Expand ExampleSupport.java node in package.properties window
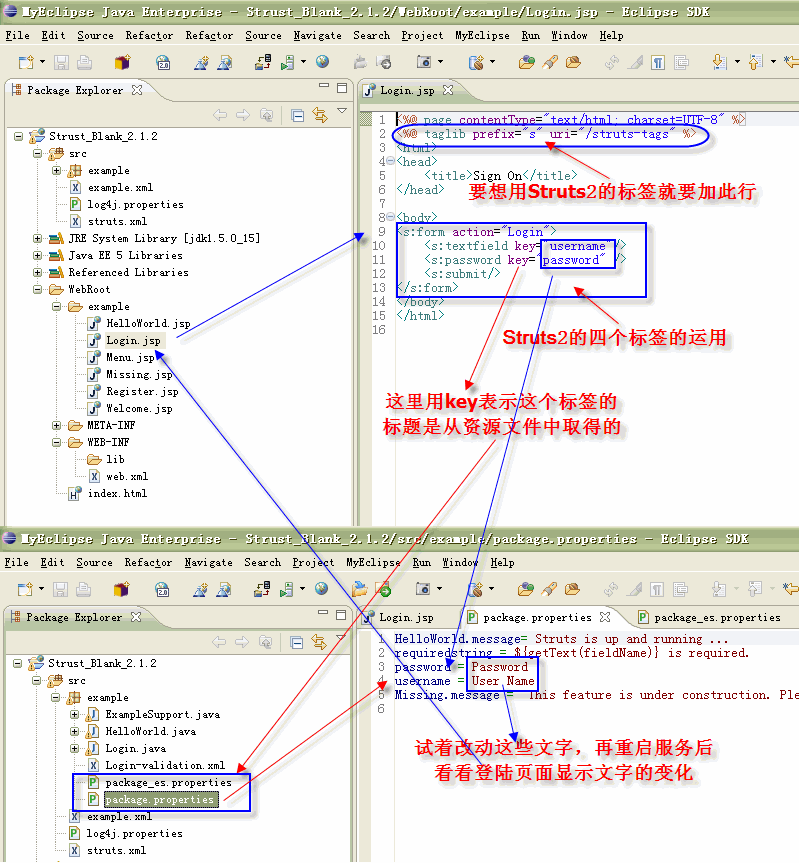 coord(74,714)
